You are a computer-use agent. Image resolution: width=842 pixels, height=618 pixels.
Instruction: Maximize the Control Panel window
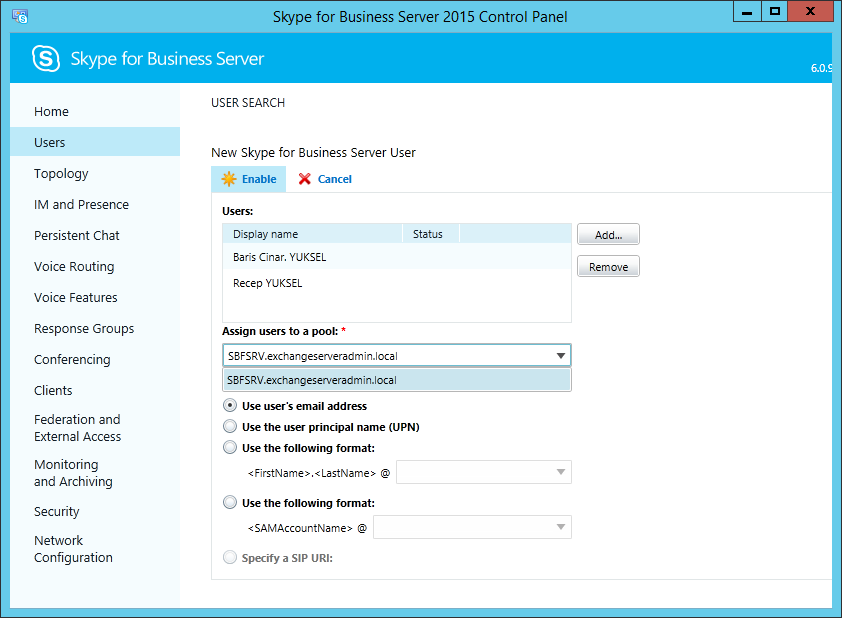pos(774,11)
